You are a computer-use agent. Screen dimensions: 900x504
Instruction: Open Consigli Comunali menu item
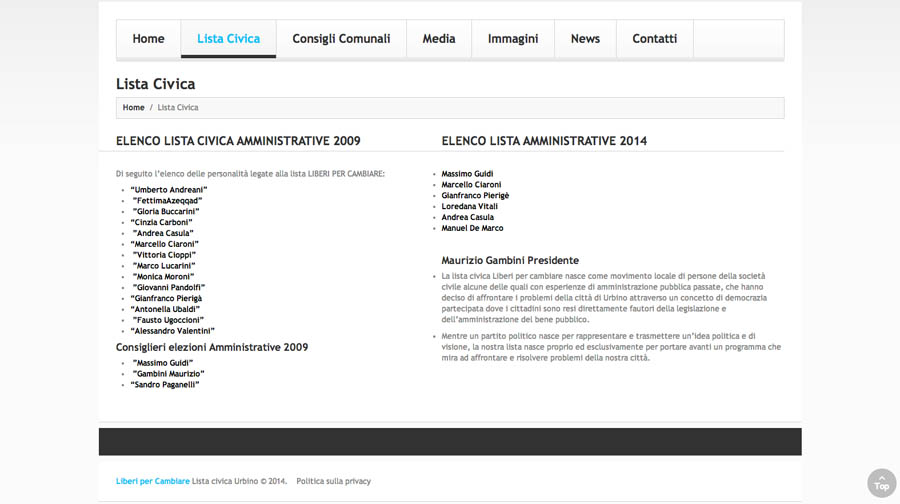(x=341, y=38)
